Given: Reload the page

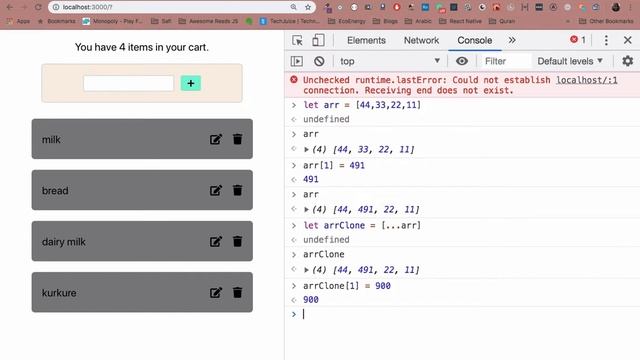Looking at the screenshot, I should 38,7.
